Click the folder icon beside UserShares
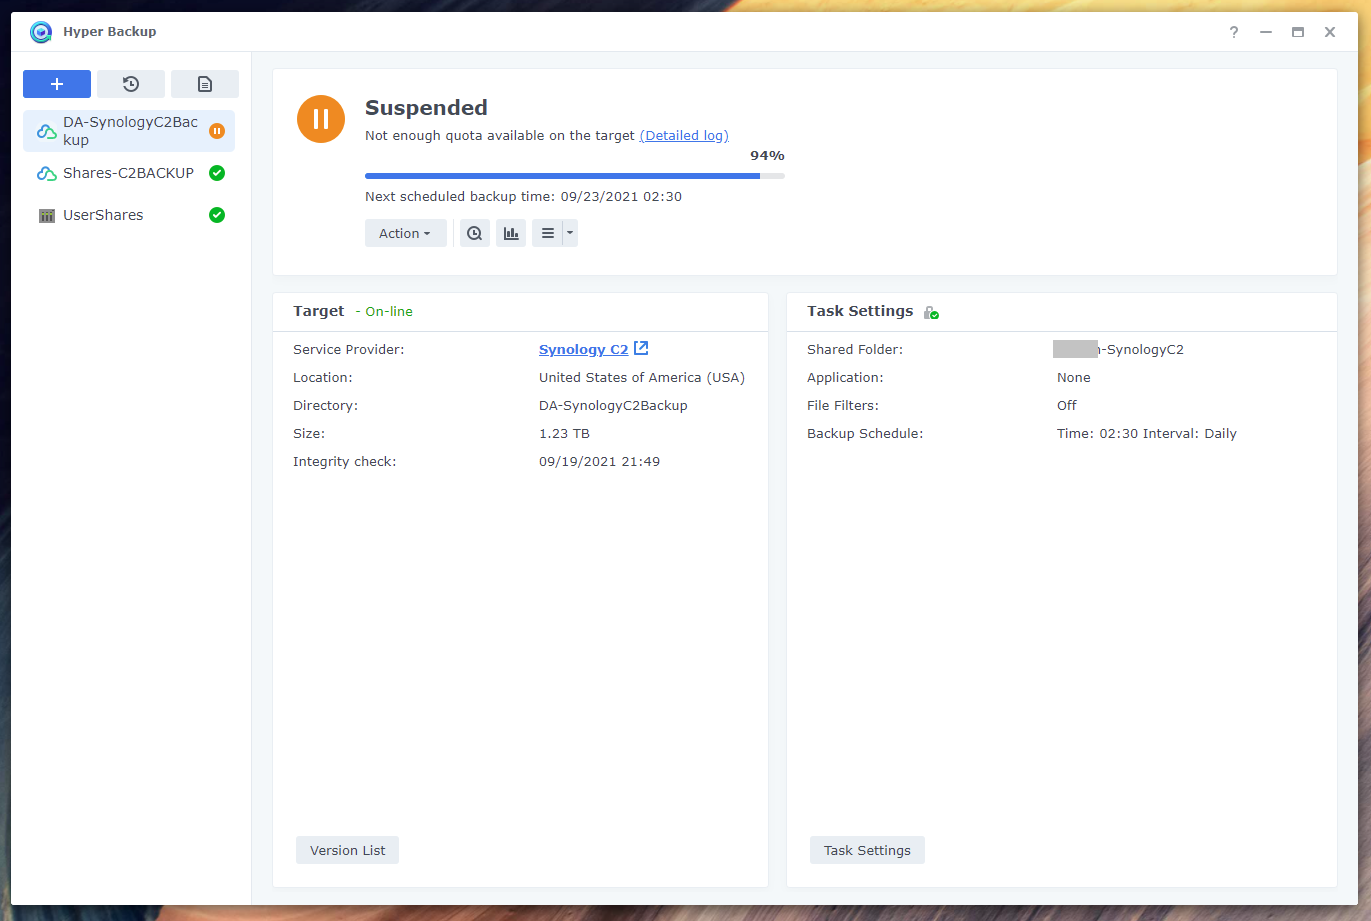The height and width of the screenshot is (921, 1371). 47,215
